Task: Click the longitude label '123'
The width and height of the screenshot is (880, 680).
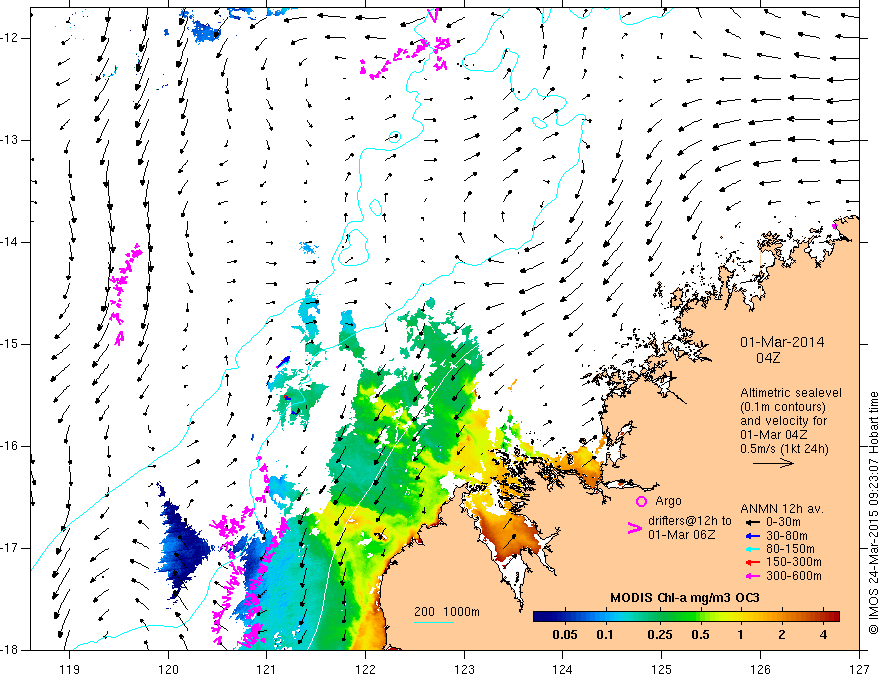Action: point(464,669)
